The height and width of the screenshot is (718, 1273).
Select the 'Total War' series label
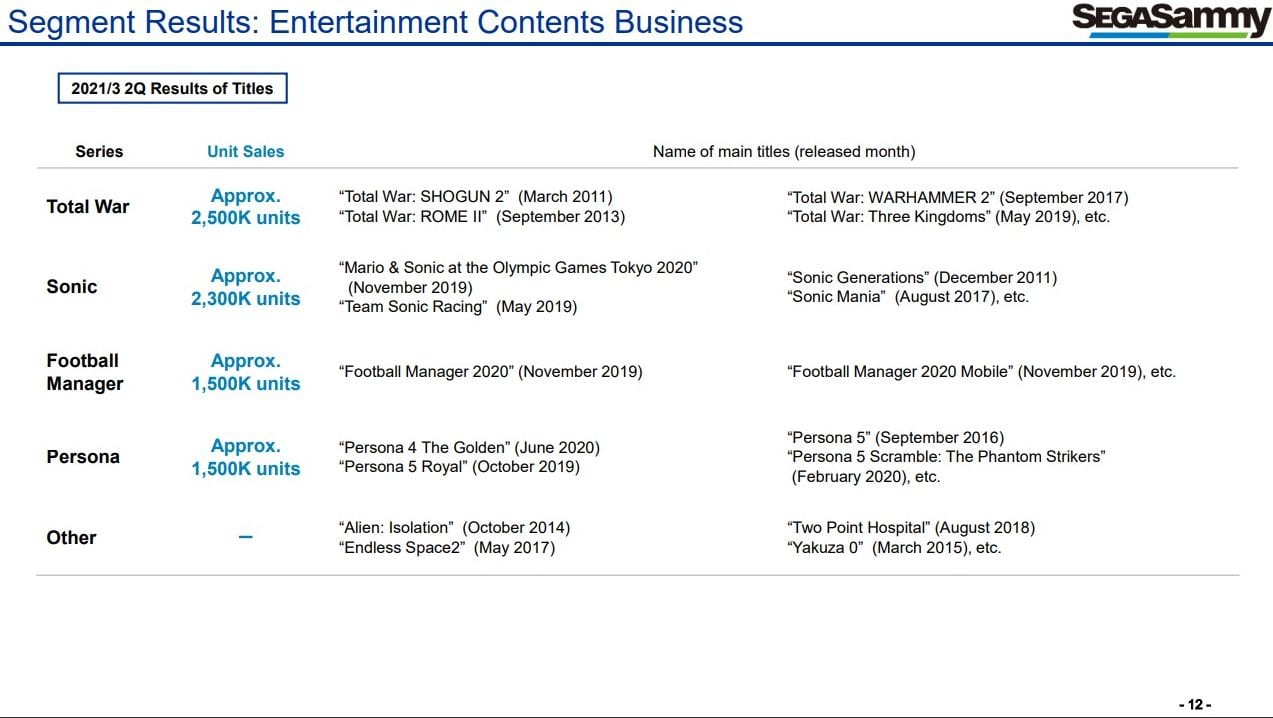88,207
